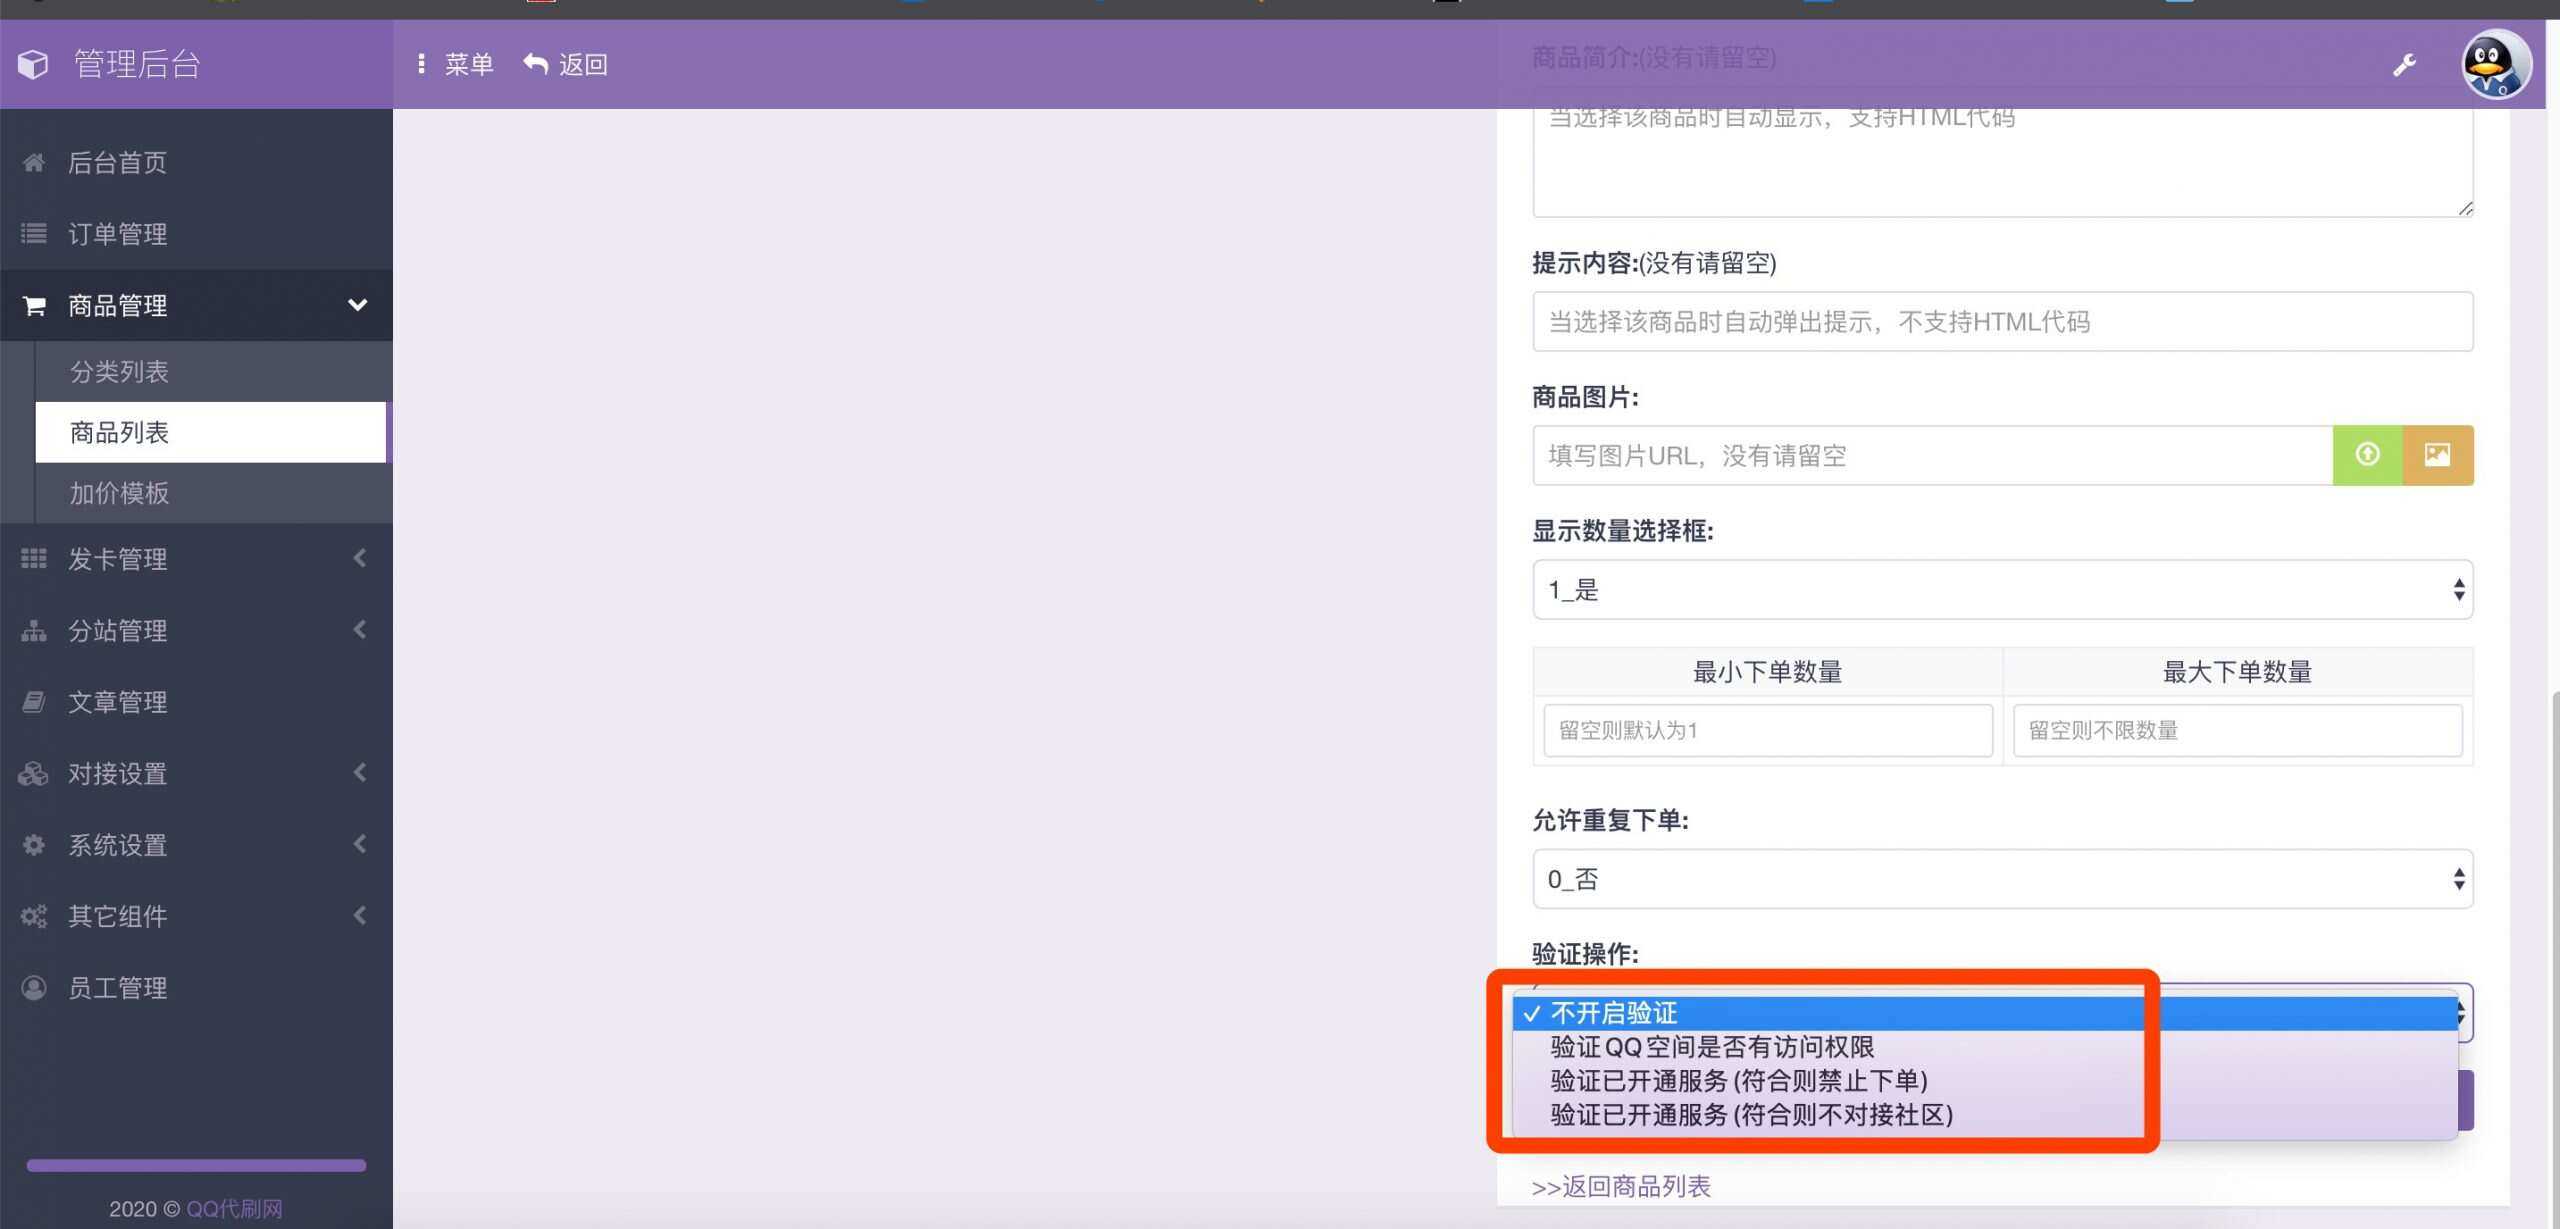Viewport: 2560px width, 1229px height.
Task: Click the 最小下单数量 input field
Action: [x=1766, y=730]
